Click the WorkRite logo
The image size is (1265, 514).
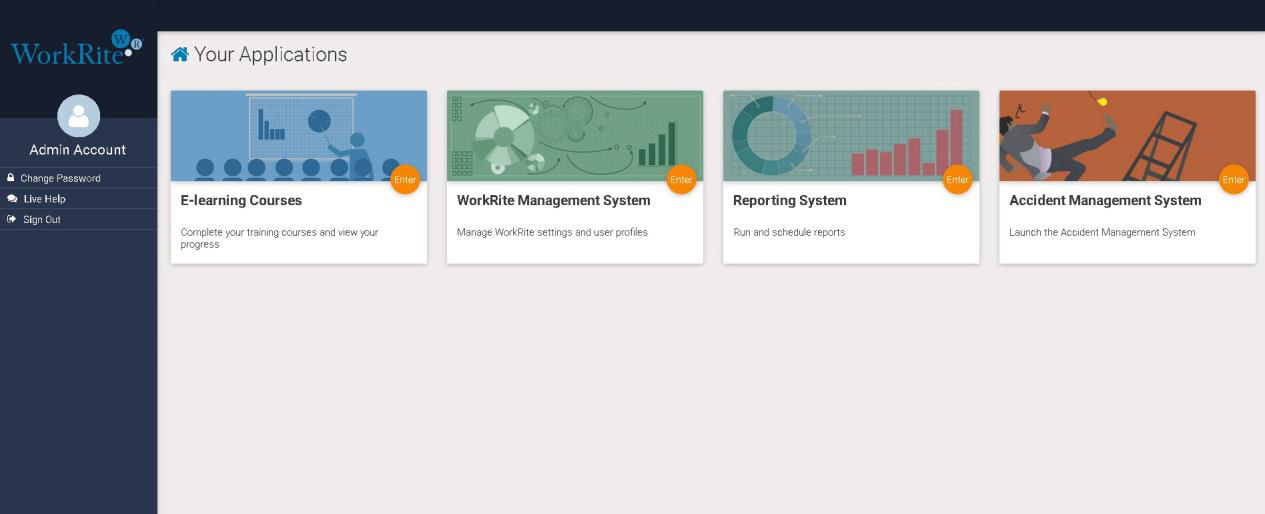pos(77,49)
